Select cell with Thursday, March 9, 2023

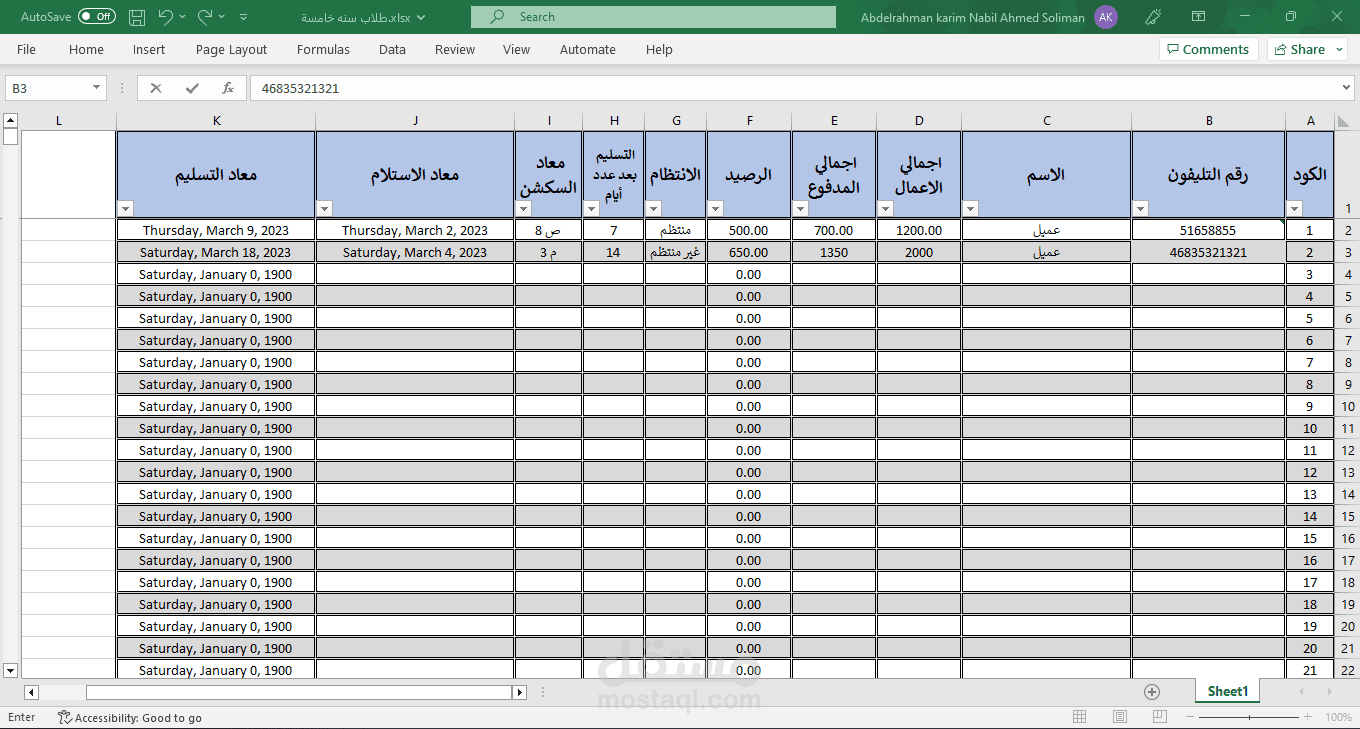point(216,230)
